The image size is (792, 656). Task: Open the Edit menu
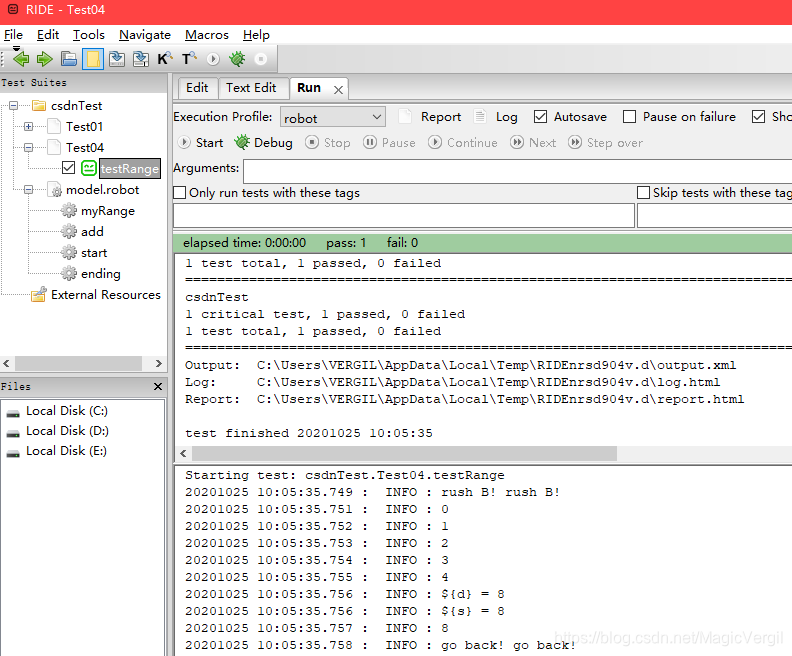[x=48, y=35]
